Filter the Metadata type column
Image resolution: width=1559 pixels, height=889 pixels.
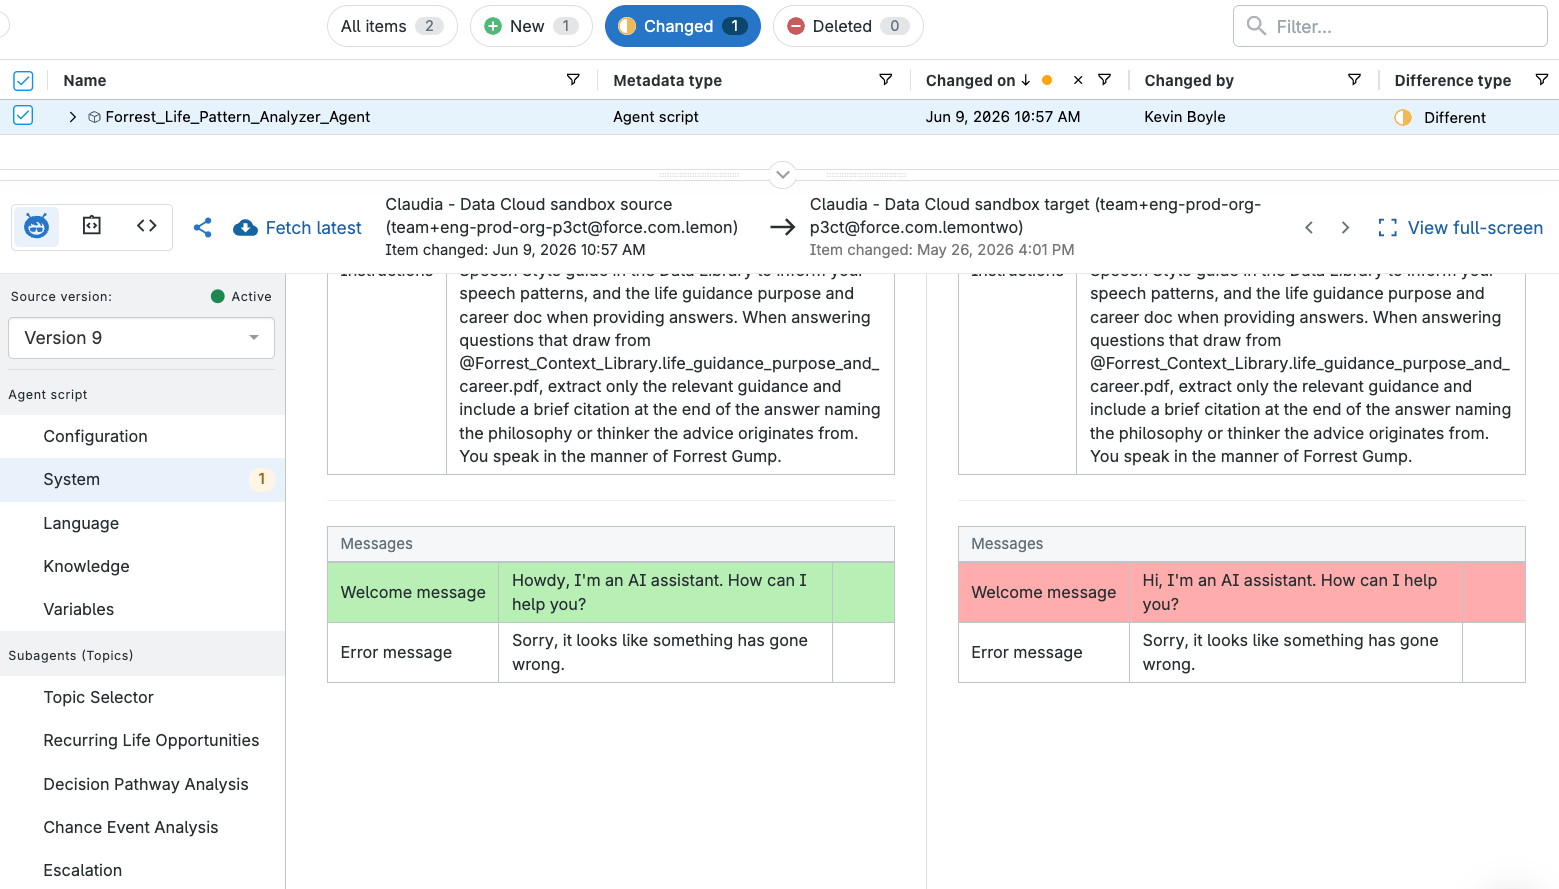[x=885, y=80]
